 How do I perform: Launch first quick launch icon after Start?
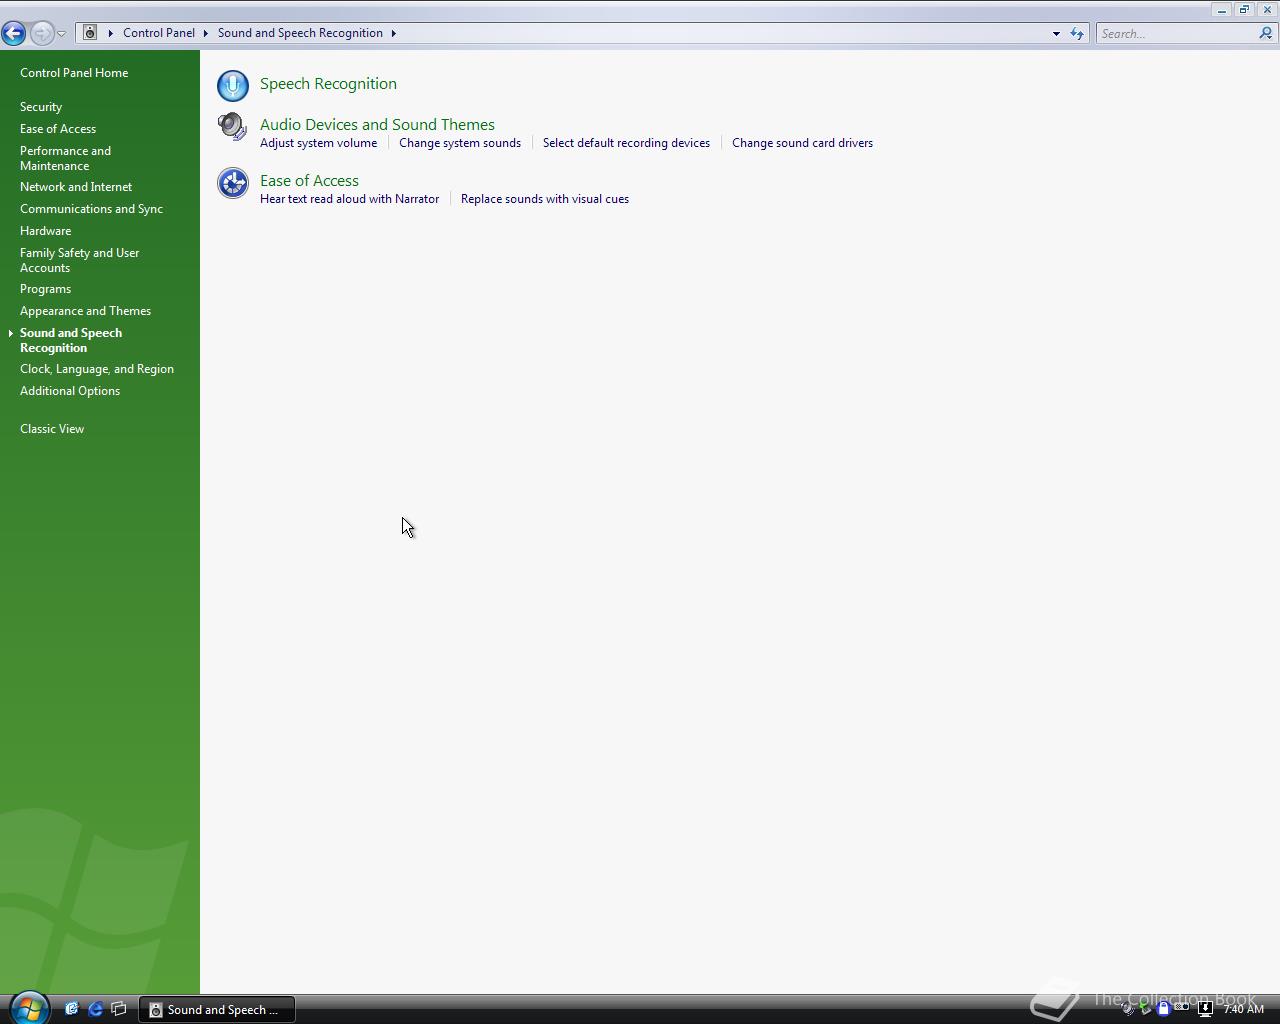tap(72, 1009)
